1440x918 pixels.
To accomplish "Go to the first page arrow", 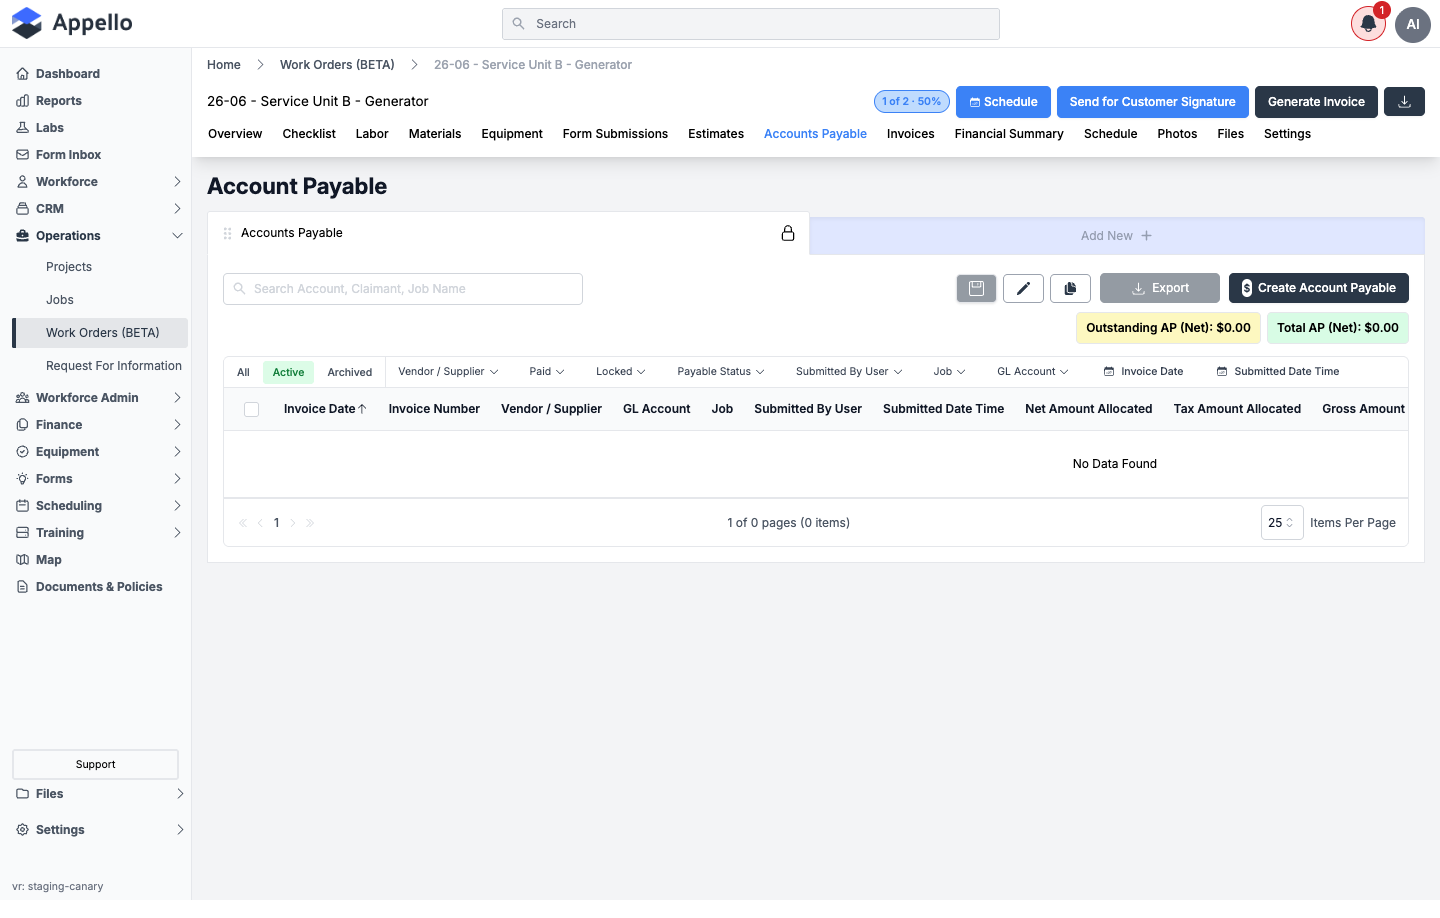I will point(243,523).
